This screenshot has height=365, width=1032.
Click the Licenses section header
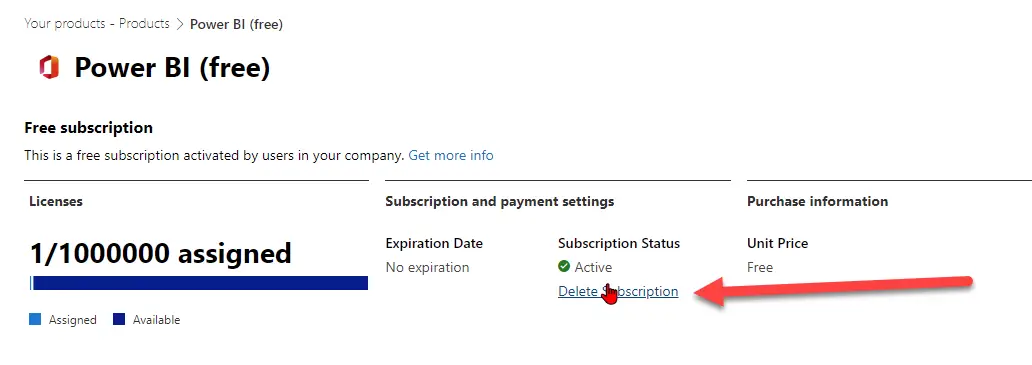click(56, 201)
